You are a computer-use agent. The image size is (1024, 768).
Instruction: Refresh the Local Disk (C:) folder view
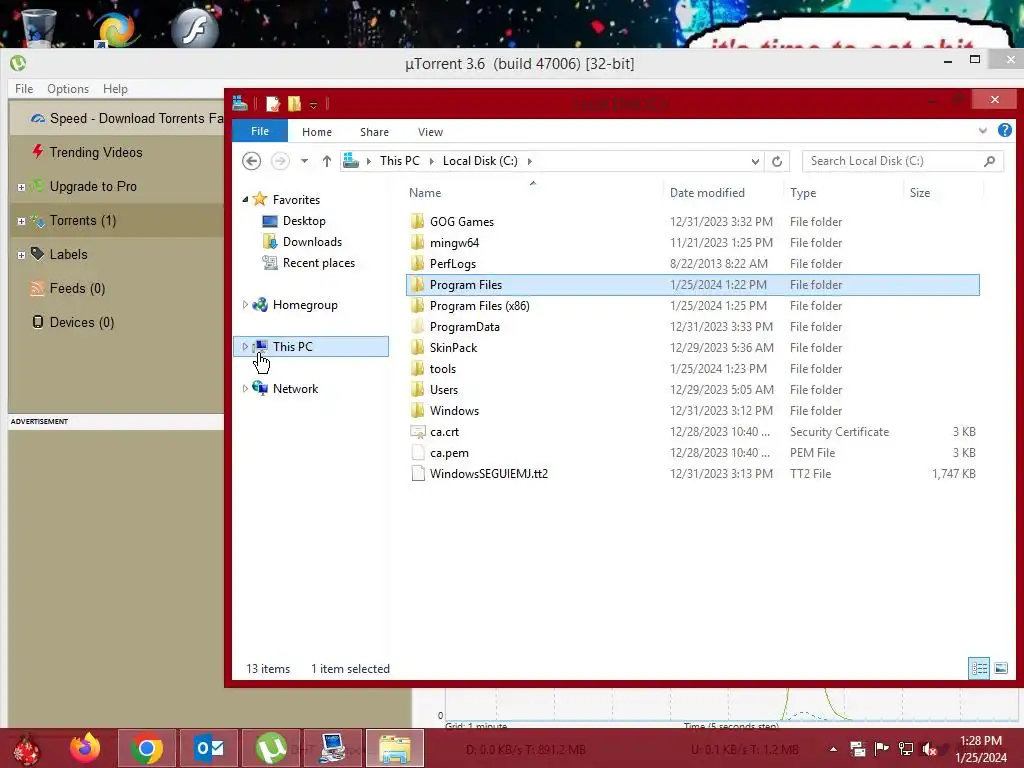pyautogui.click(x=776, y=161)
